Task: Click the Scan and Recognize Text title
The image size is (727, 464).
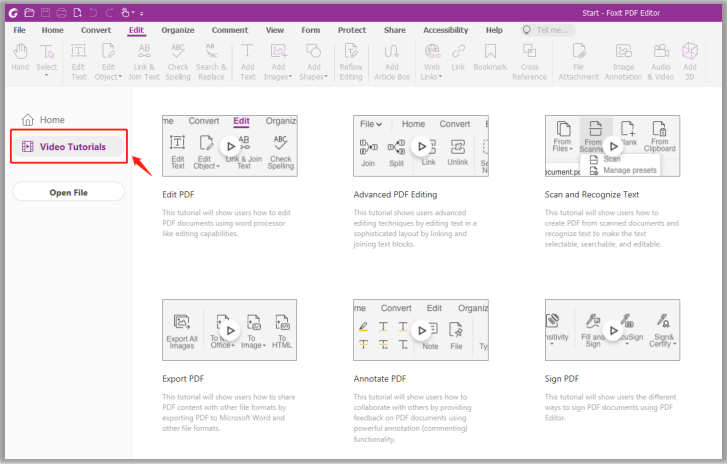Action: click(x=592, y=195)
